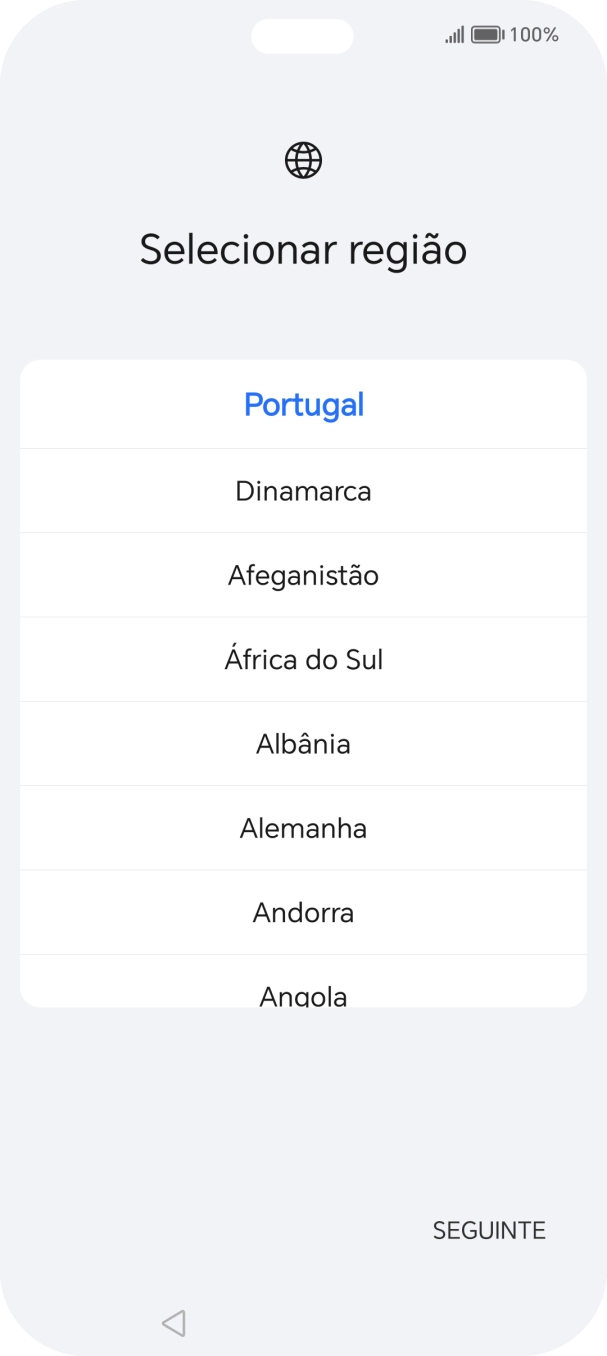This screenshot has height=1356, width=607.
Task: Select Albânia as the region
Action: tap(303, 743)
